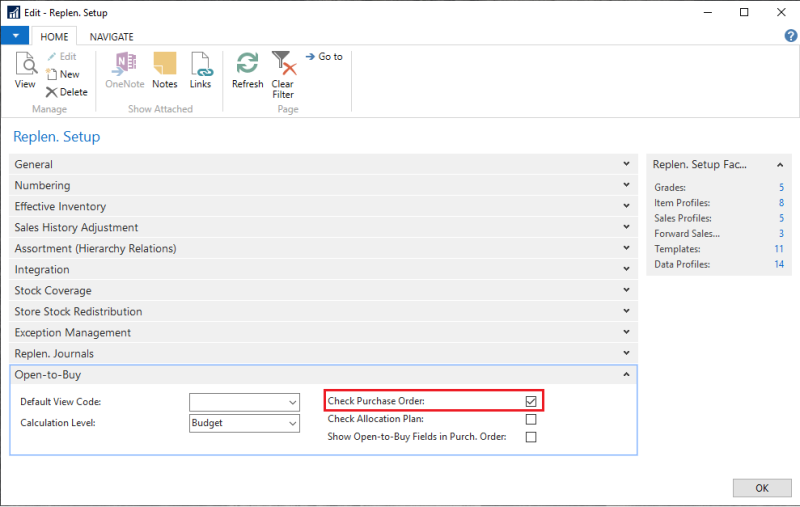Click the OK button
The width and height of the screenshot is (800, 507).
[x=762, y=488]
